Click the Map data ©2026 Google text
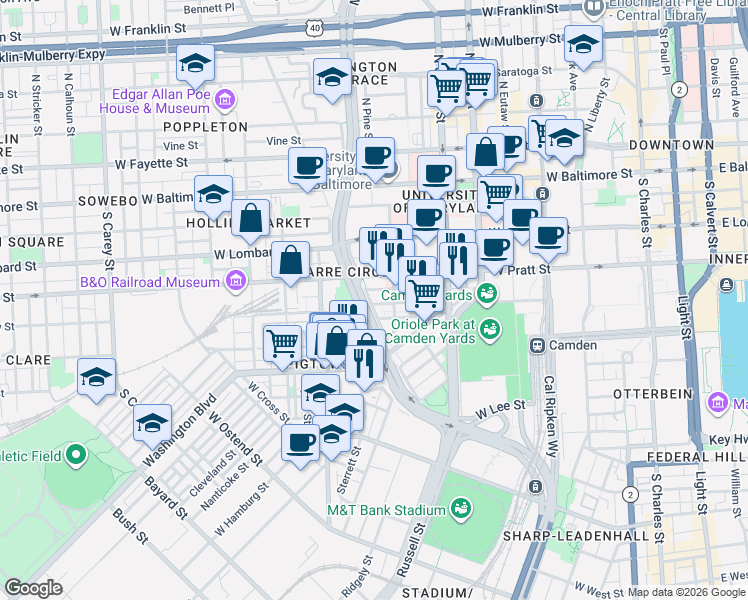Viewport: 748px width, 600px height. tap(686, 593)
